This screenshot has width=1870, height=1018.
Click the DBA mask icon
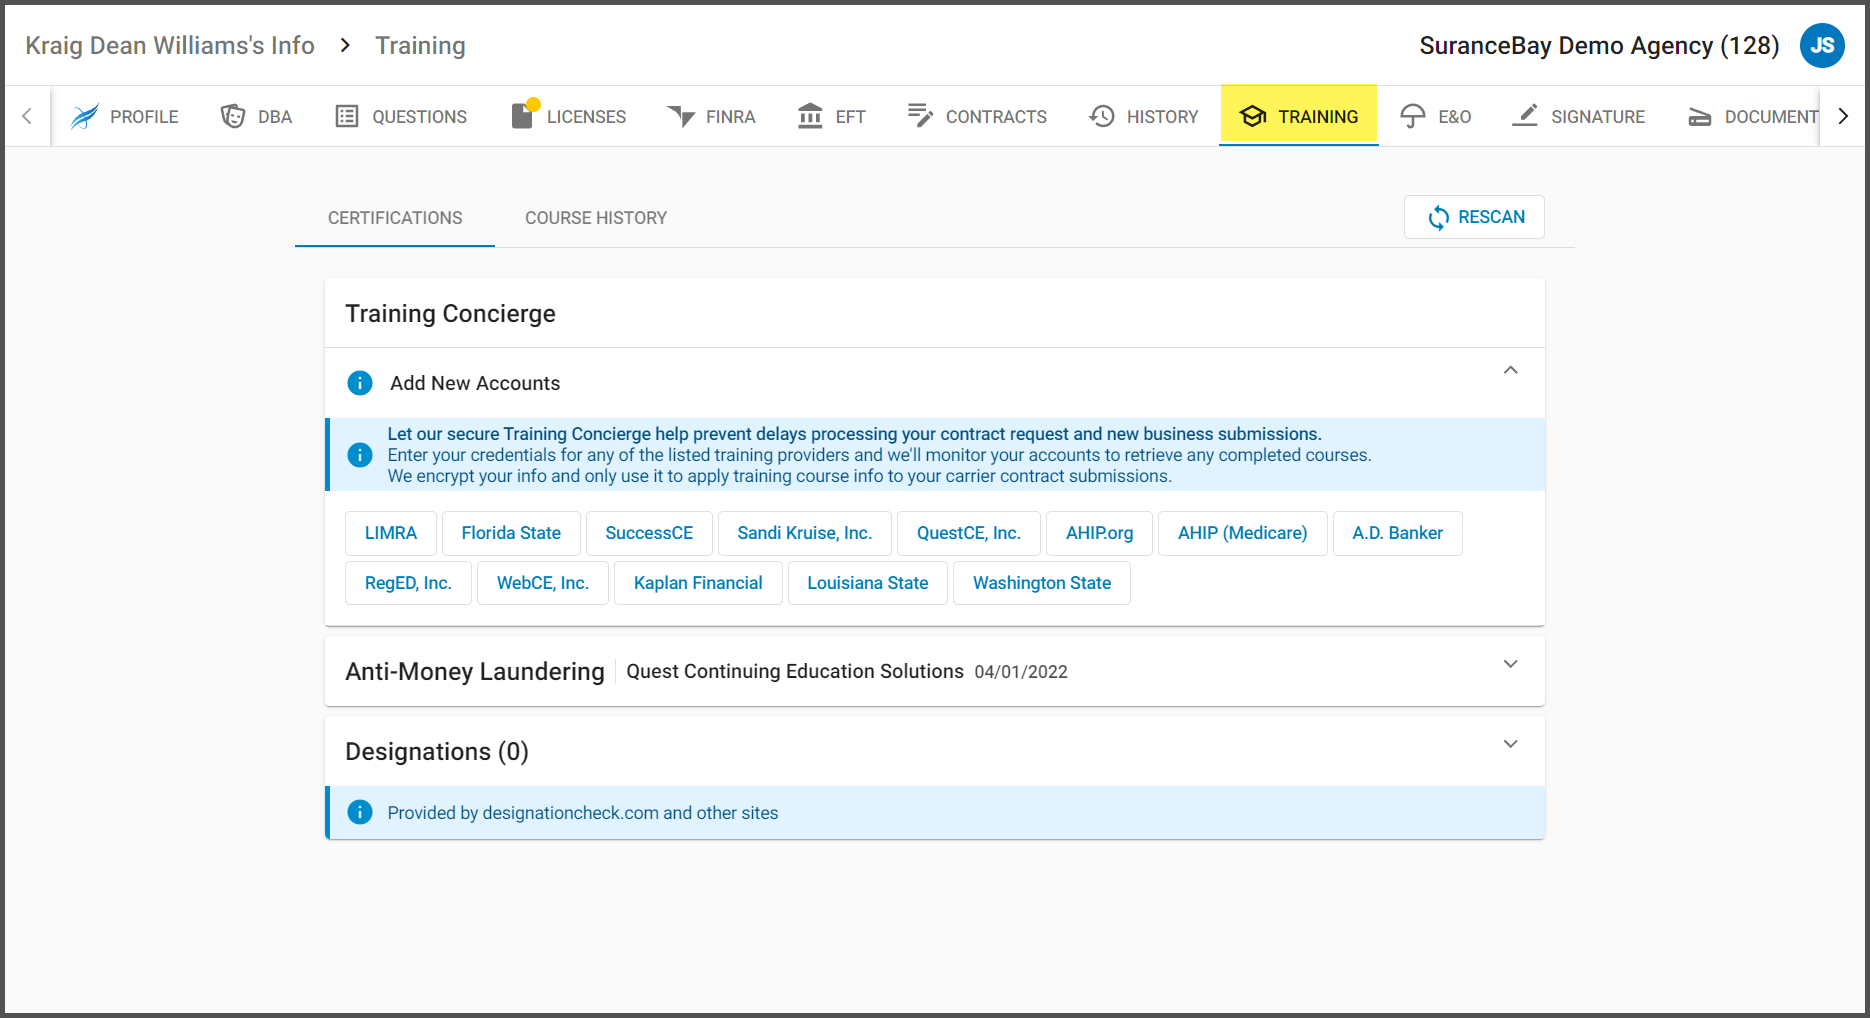coord(233,116)
